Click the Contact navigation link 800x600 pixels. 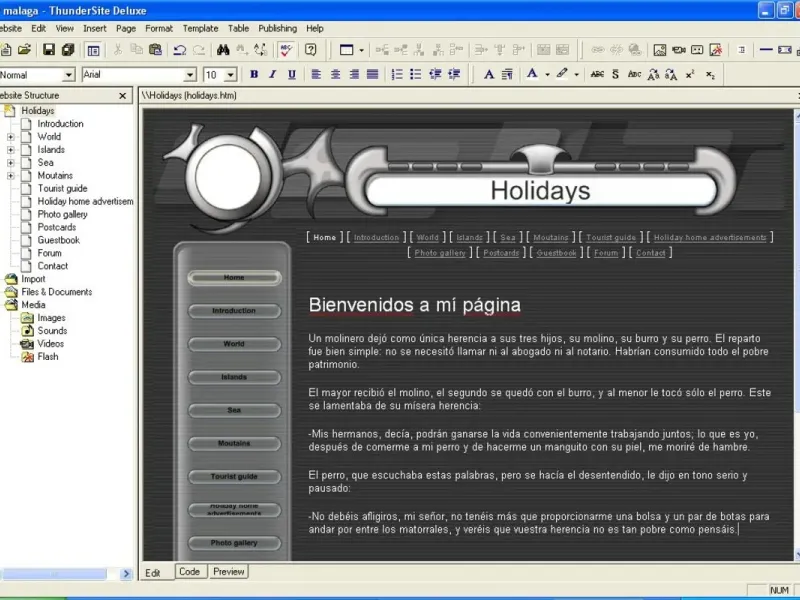pos(651,253)
